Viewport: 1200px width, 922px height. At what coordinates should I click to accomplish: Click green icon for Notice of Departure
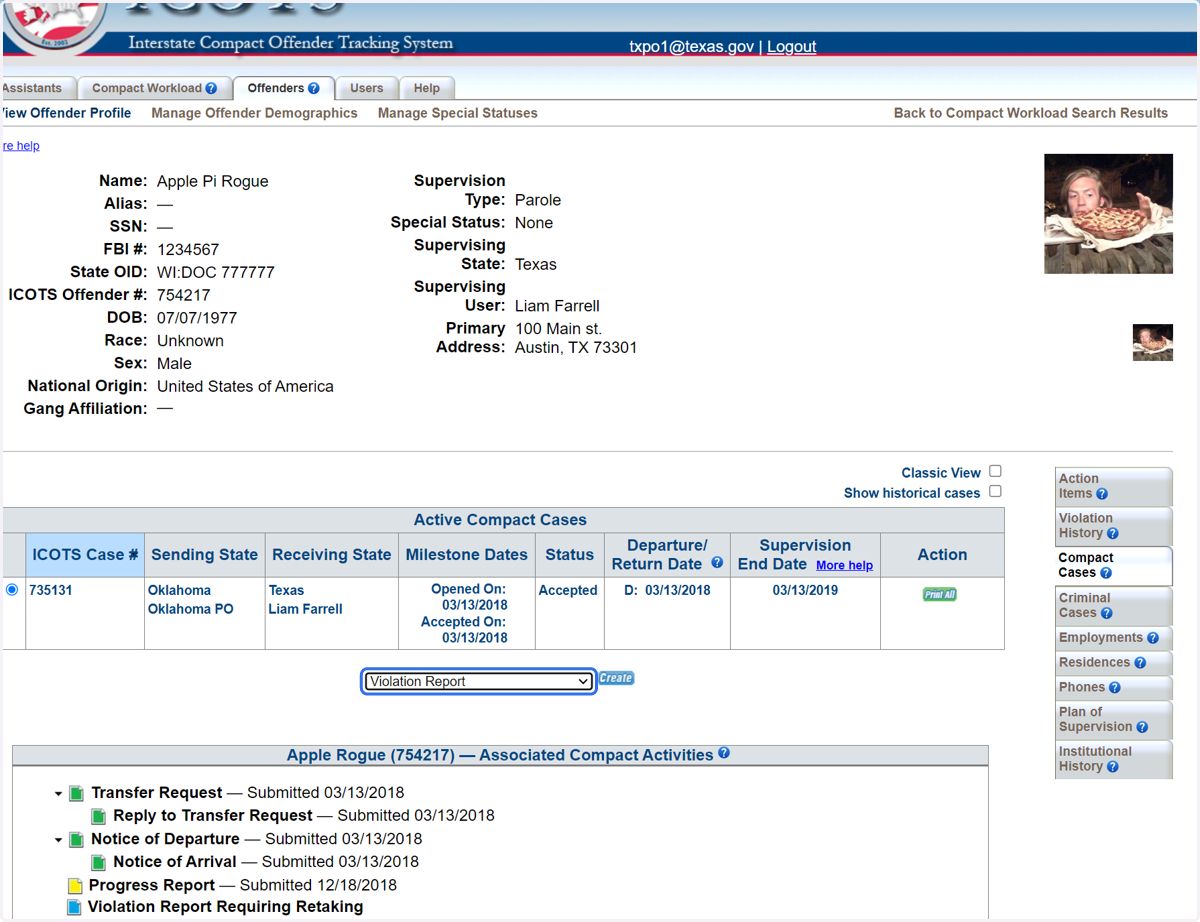coord(76,840)
